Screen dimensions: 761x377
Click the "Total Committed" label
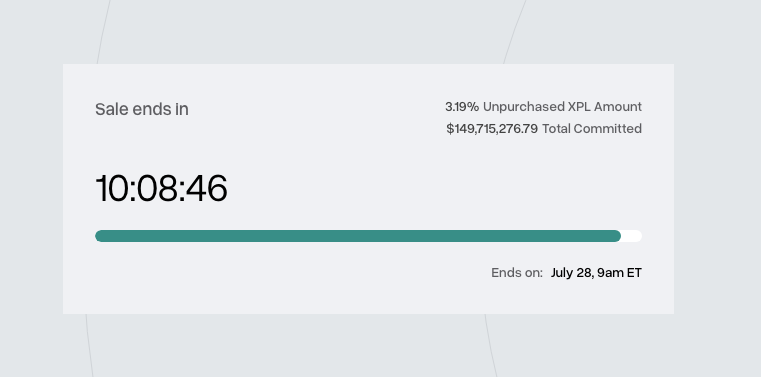coord(592,129)
